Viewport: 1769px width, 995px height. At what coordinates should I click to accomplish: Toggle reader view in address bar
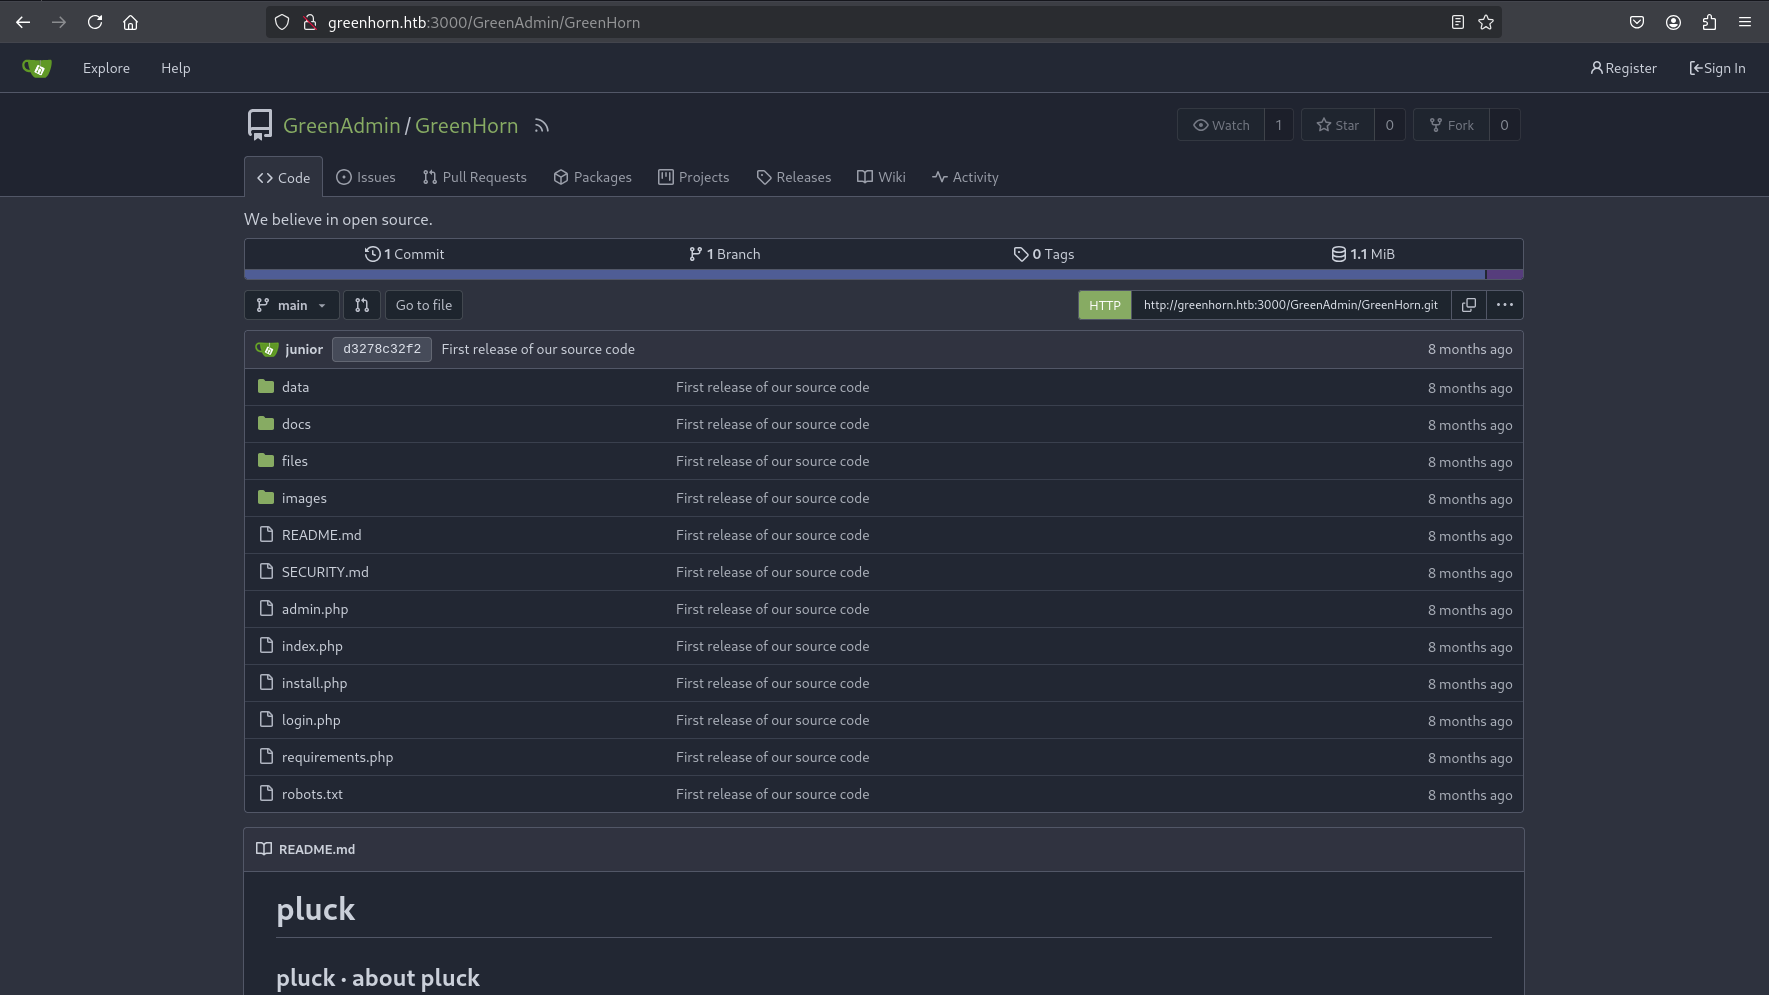pyautogui.click(x=1458, y=22)
